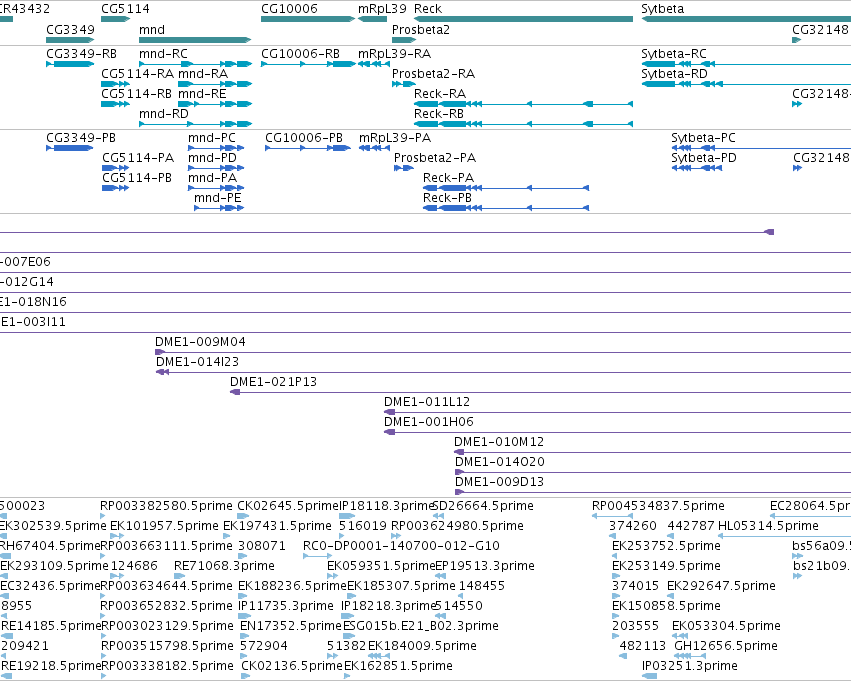Click the mRpL39 gene label

click(382, 9)
